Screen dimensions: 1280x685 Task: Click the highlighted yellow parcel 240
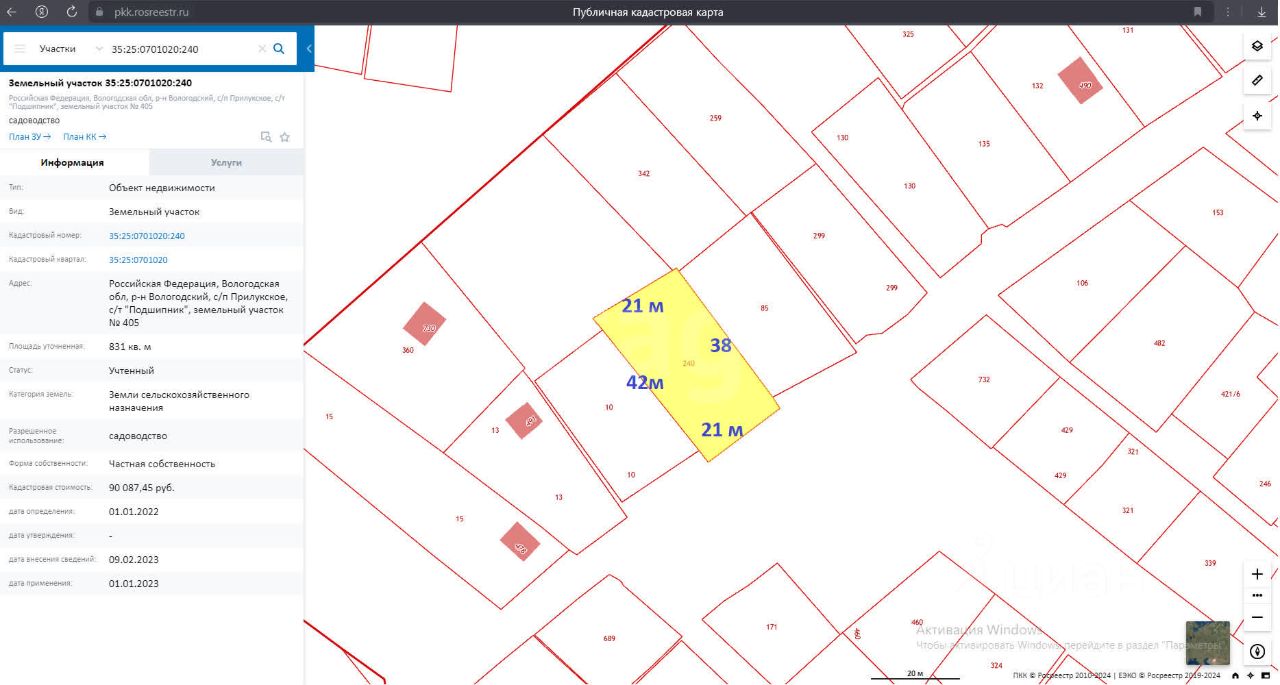click(688, 364)
